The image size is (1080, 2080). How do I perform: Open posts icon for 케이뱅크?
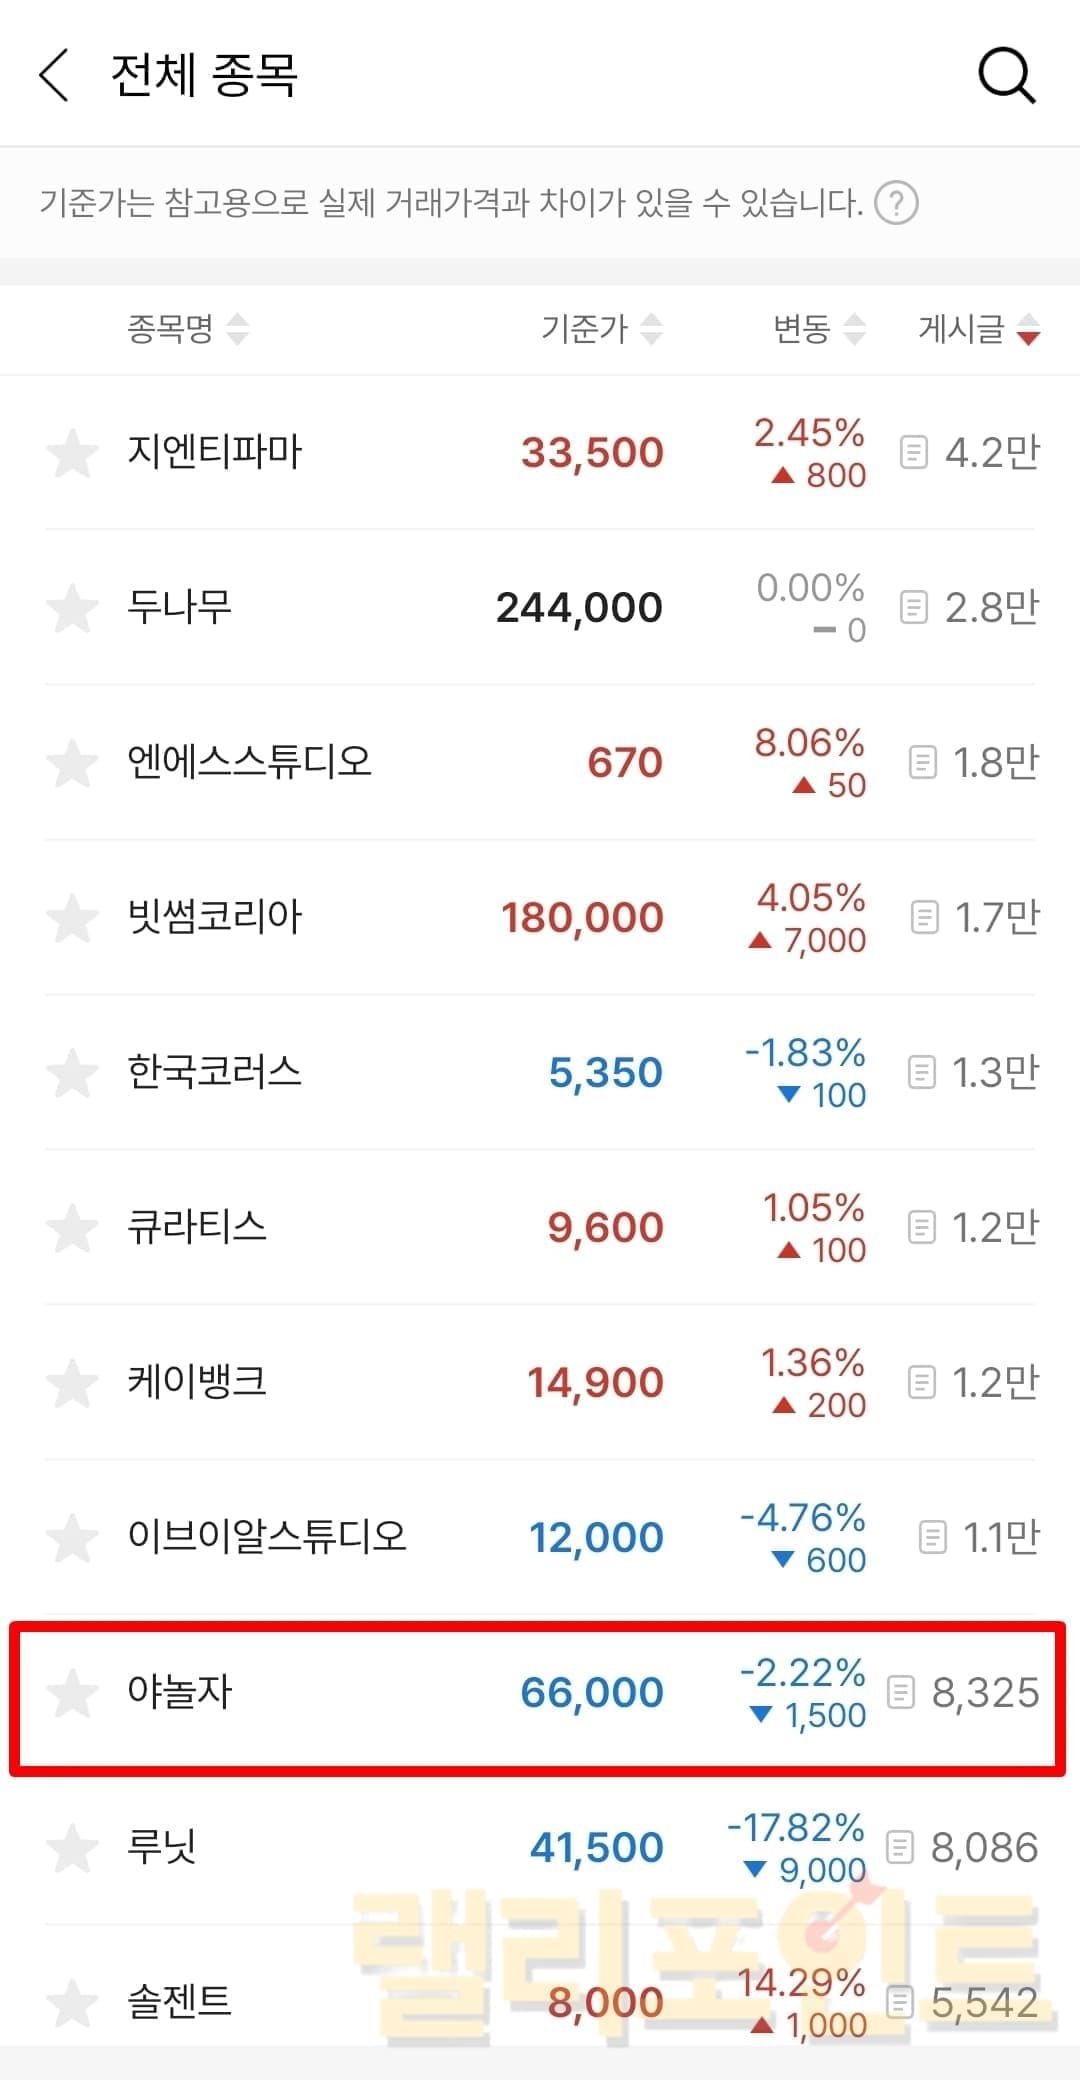tap(920, 1382)
